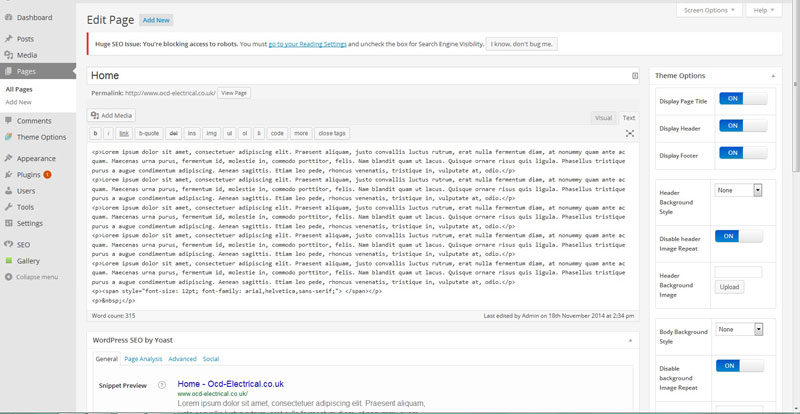Expand the Screen Options panel
Image resolution: width=800 pixels, height=414 pixels.
tap(709, 10)
